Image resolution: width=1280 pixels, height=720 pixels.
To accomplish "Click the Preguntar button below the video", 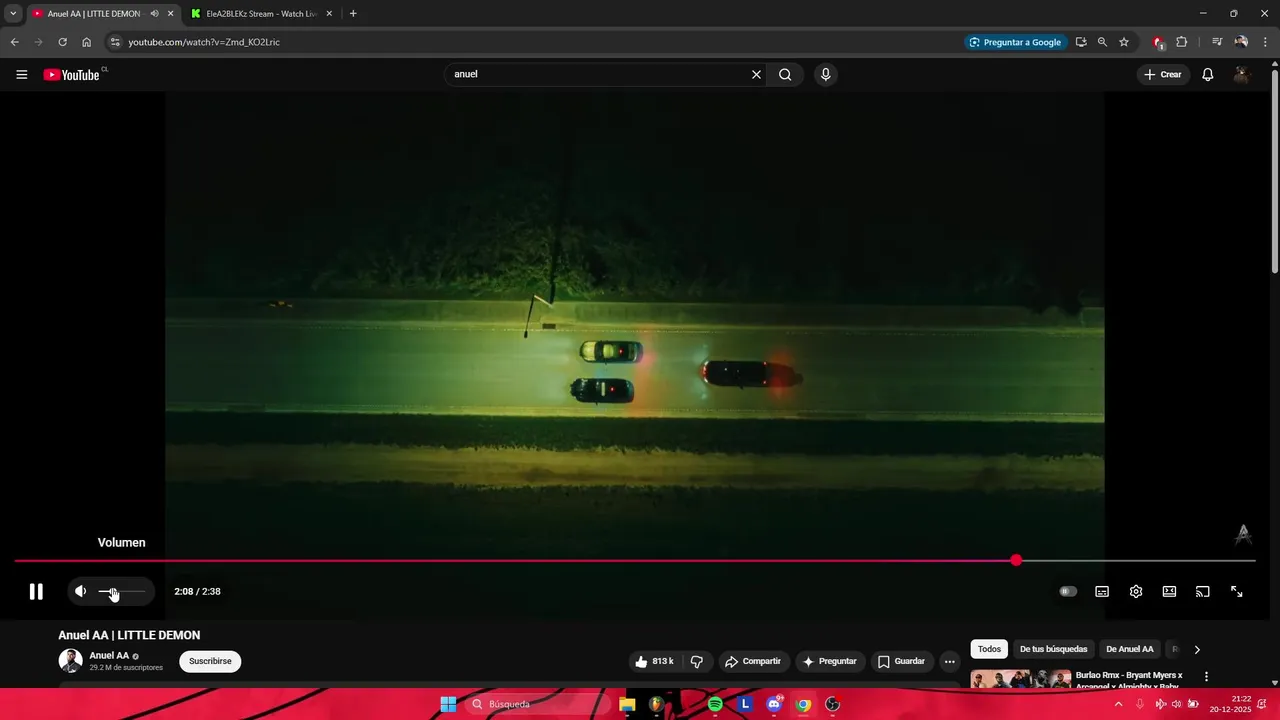I will point(830,661).
